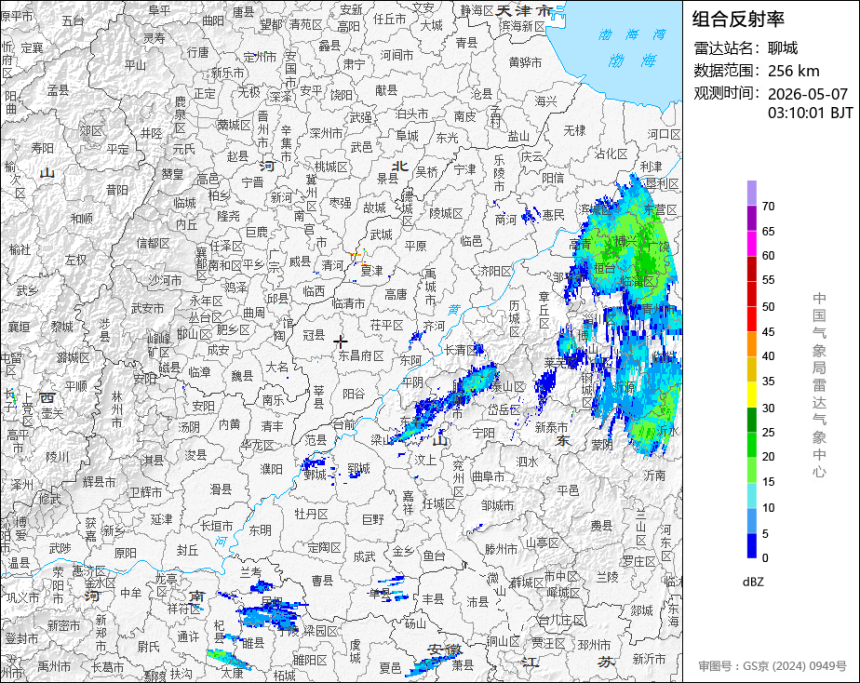Viewport: 860px width, 683px height.
Task: Click the 东昌府区 map label
Action: tap(360, 356)
